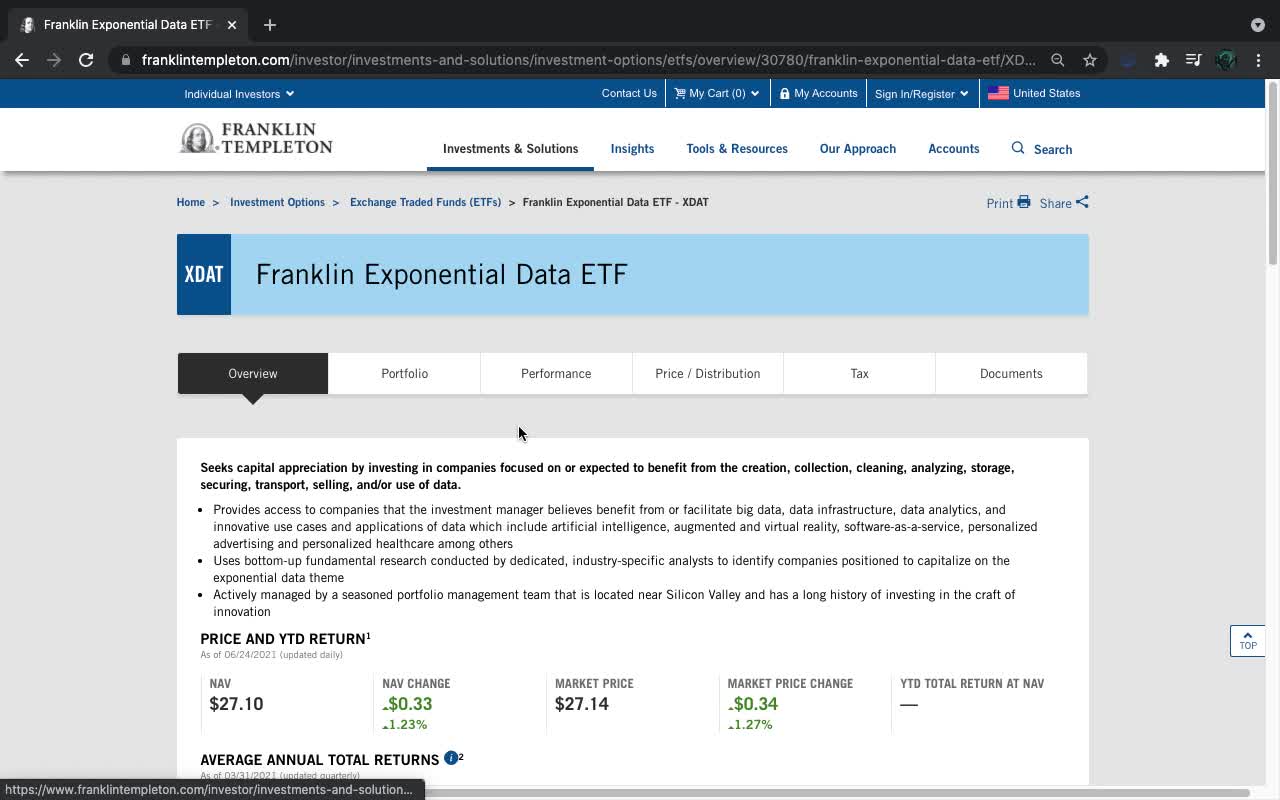1280x800 pixels.
Task: Click the zoom magnifier icon in address bar
Action: pyautogui.click(x=1057, y=60)
